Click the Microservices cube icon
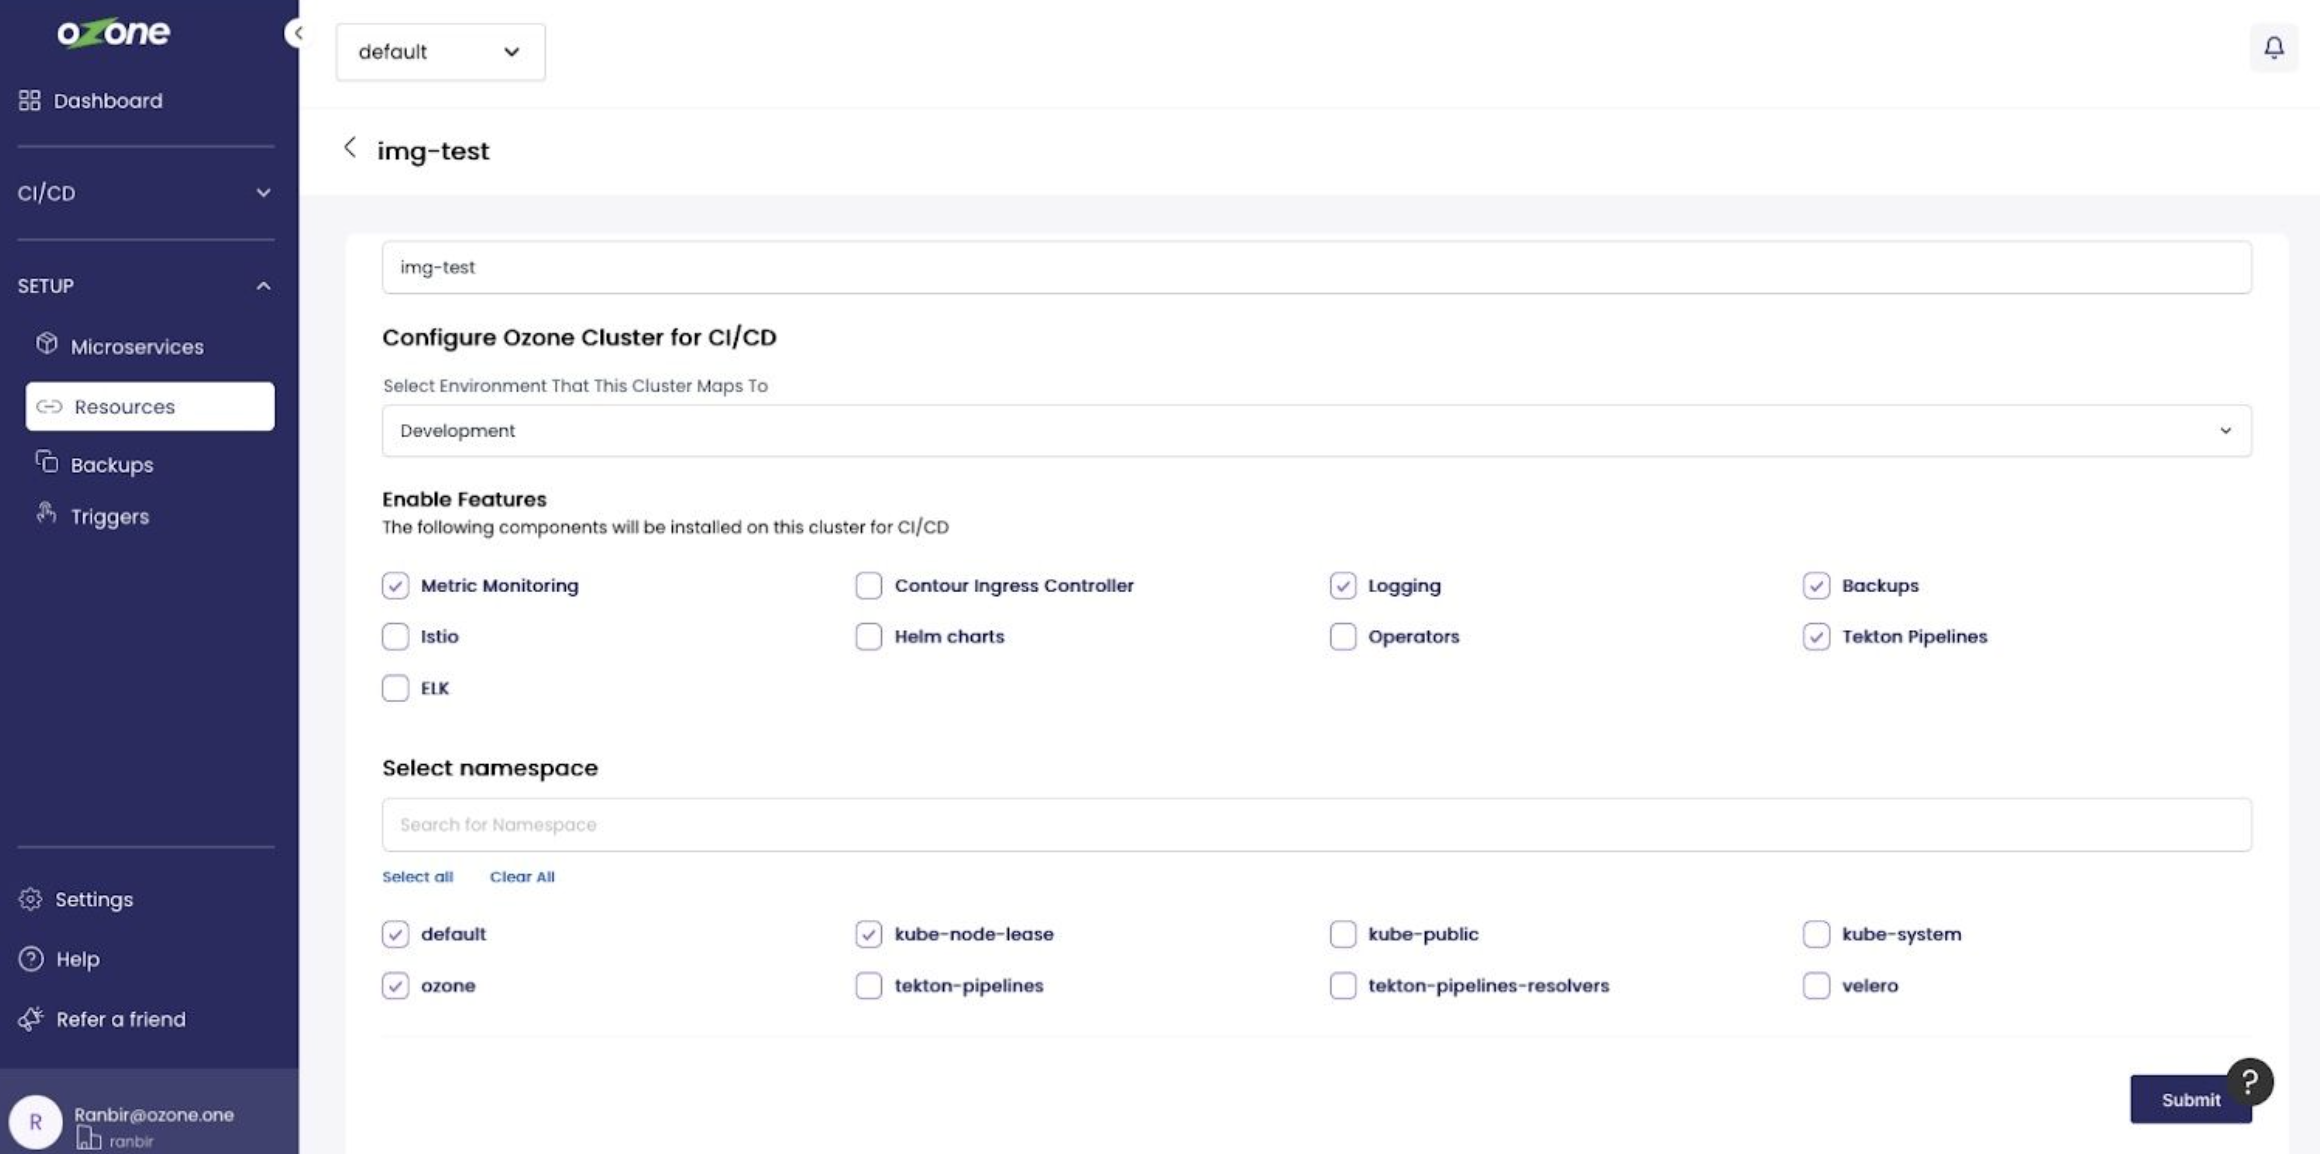This screenshot has width=2320, height=1154. [x=46, y=344]
